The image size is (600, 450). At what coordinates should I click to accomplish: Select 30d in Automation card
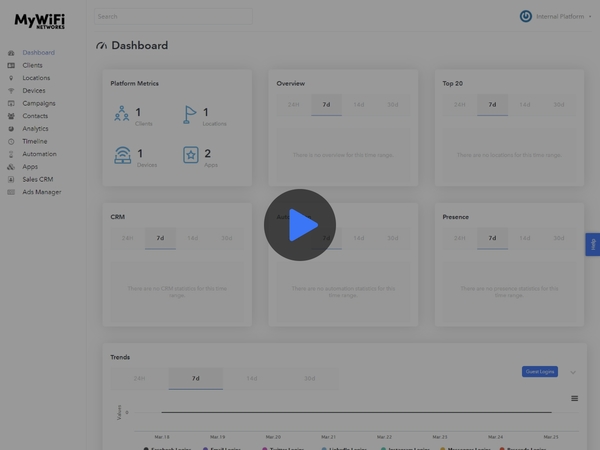click(x=393, y=238)
